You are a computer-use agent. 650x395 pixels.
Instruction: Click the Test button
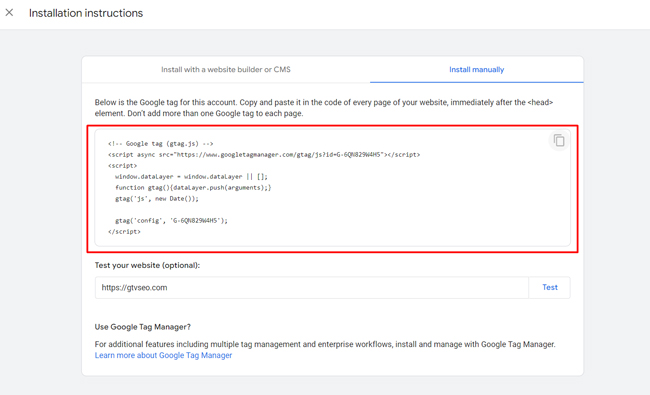550,287
